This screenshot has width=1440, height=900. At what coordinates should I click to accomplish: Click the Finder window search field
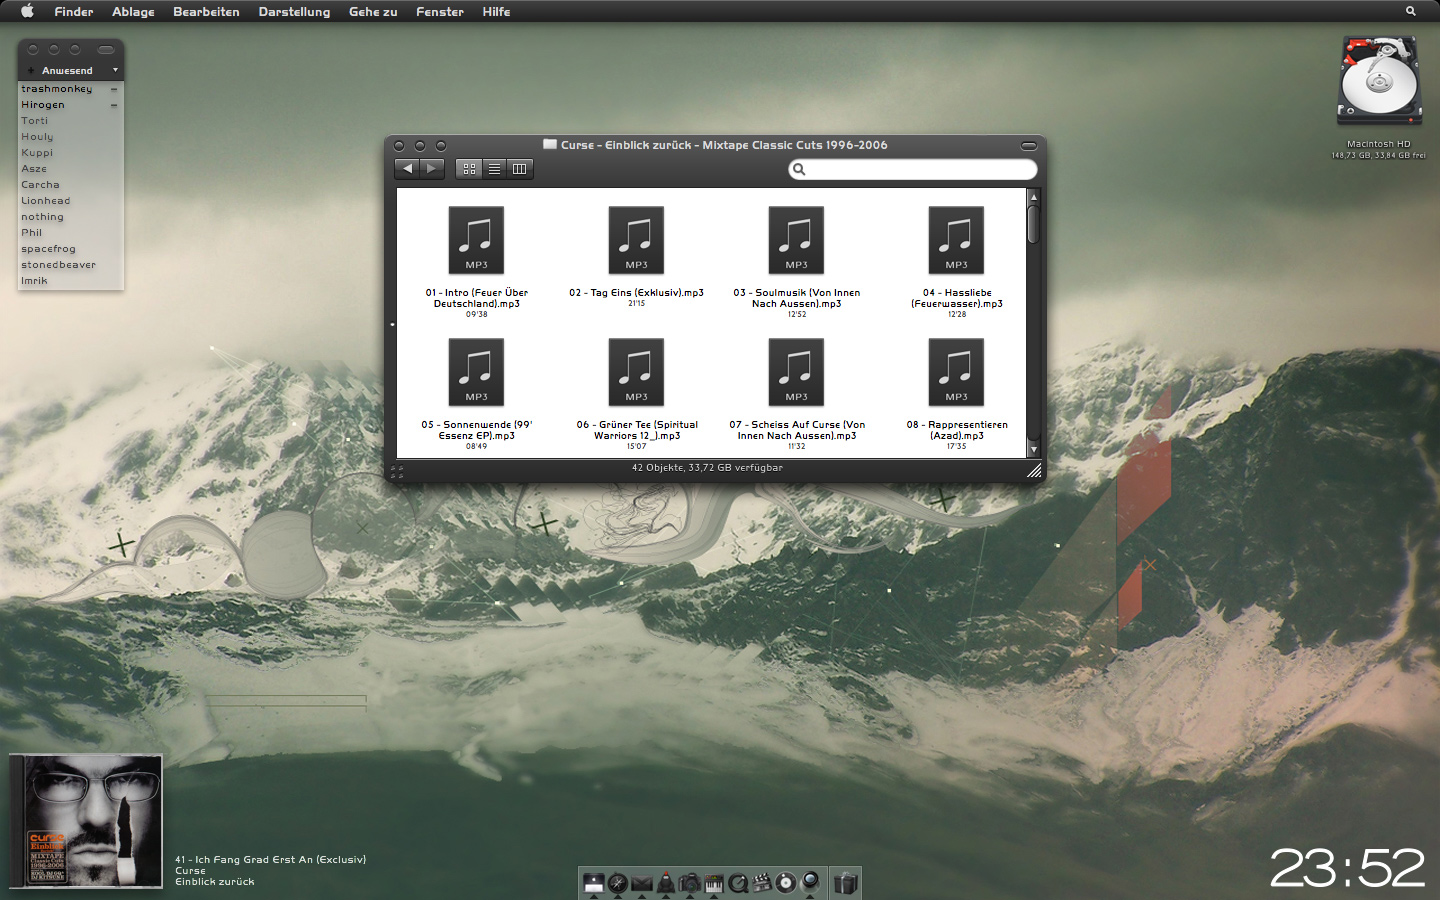point(913,169)
